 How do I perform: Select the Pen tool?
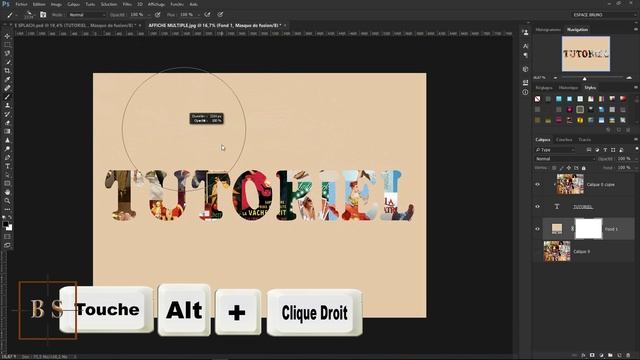point(7,158)
